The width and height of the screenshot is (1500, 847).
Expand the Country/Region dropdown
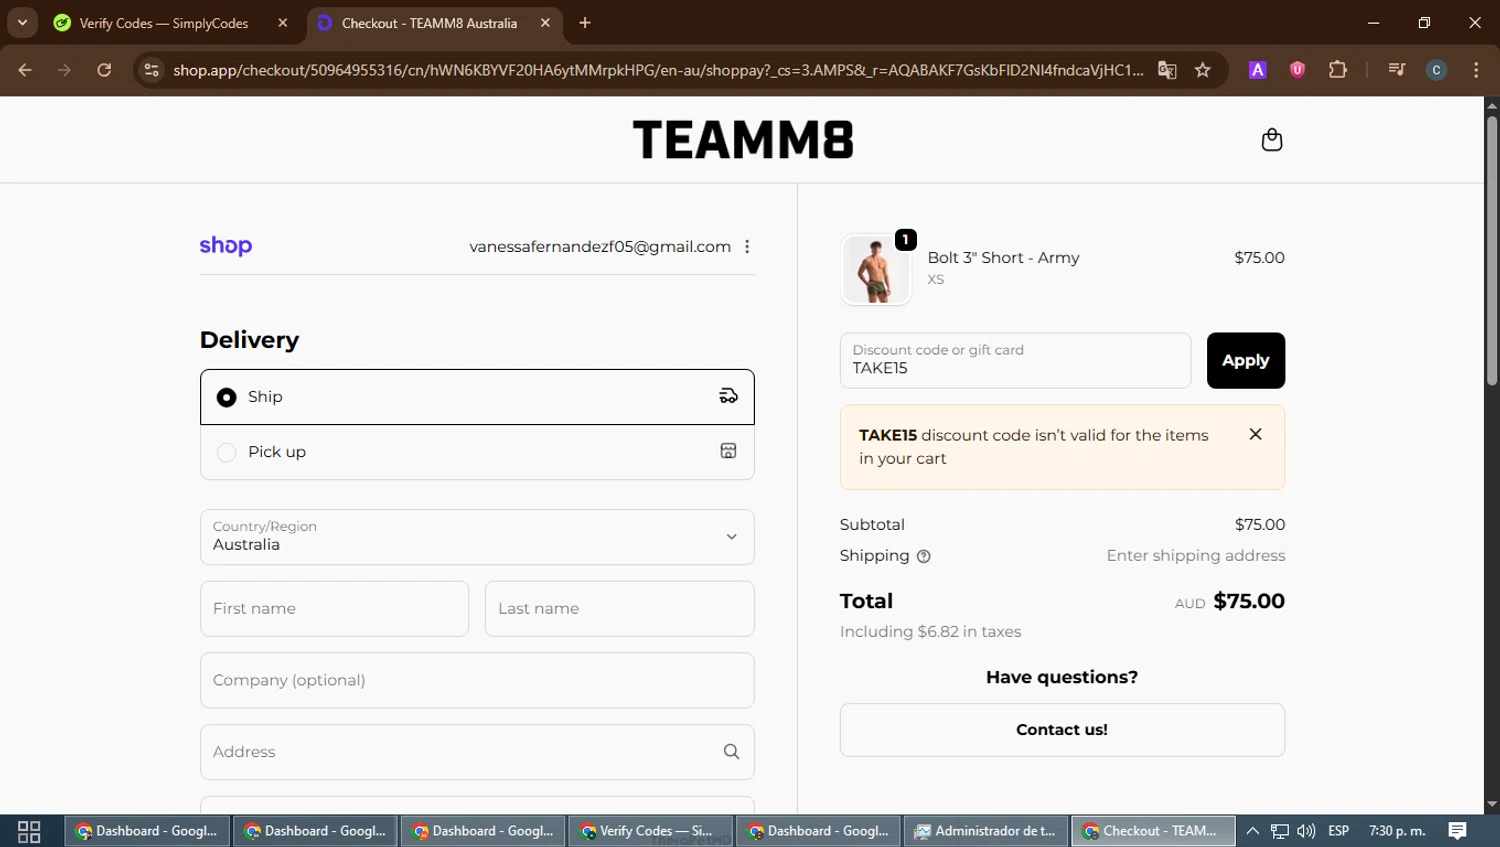(x=477, y=537)
